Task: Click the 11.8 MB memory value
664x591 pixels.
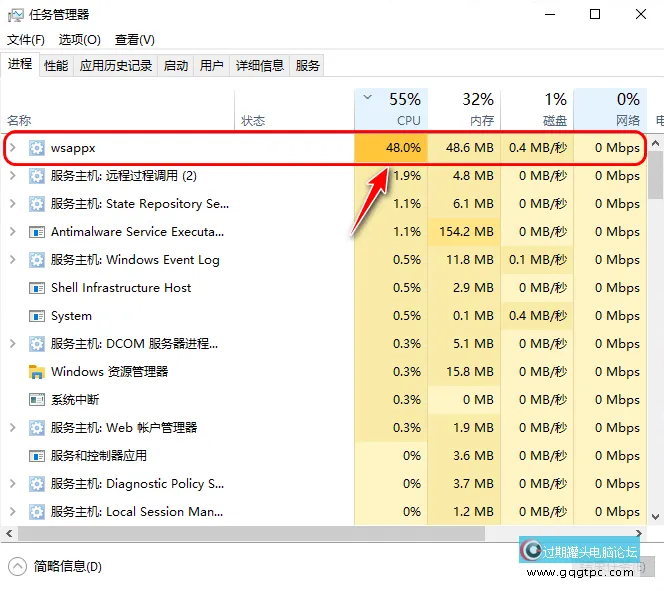Action: coord(470,260)
